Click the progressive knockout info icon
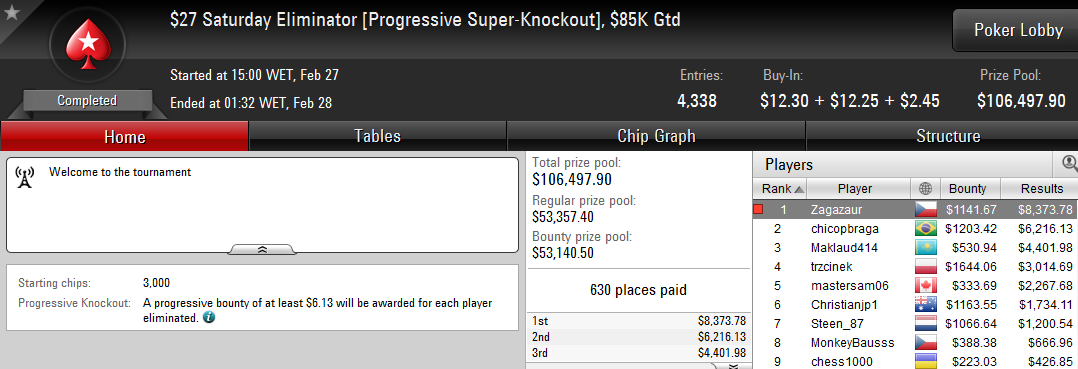Image resolution: width=1078 pixels, height=369 pixels. click(x=208, y=319)
